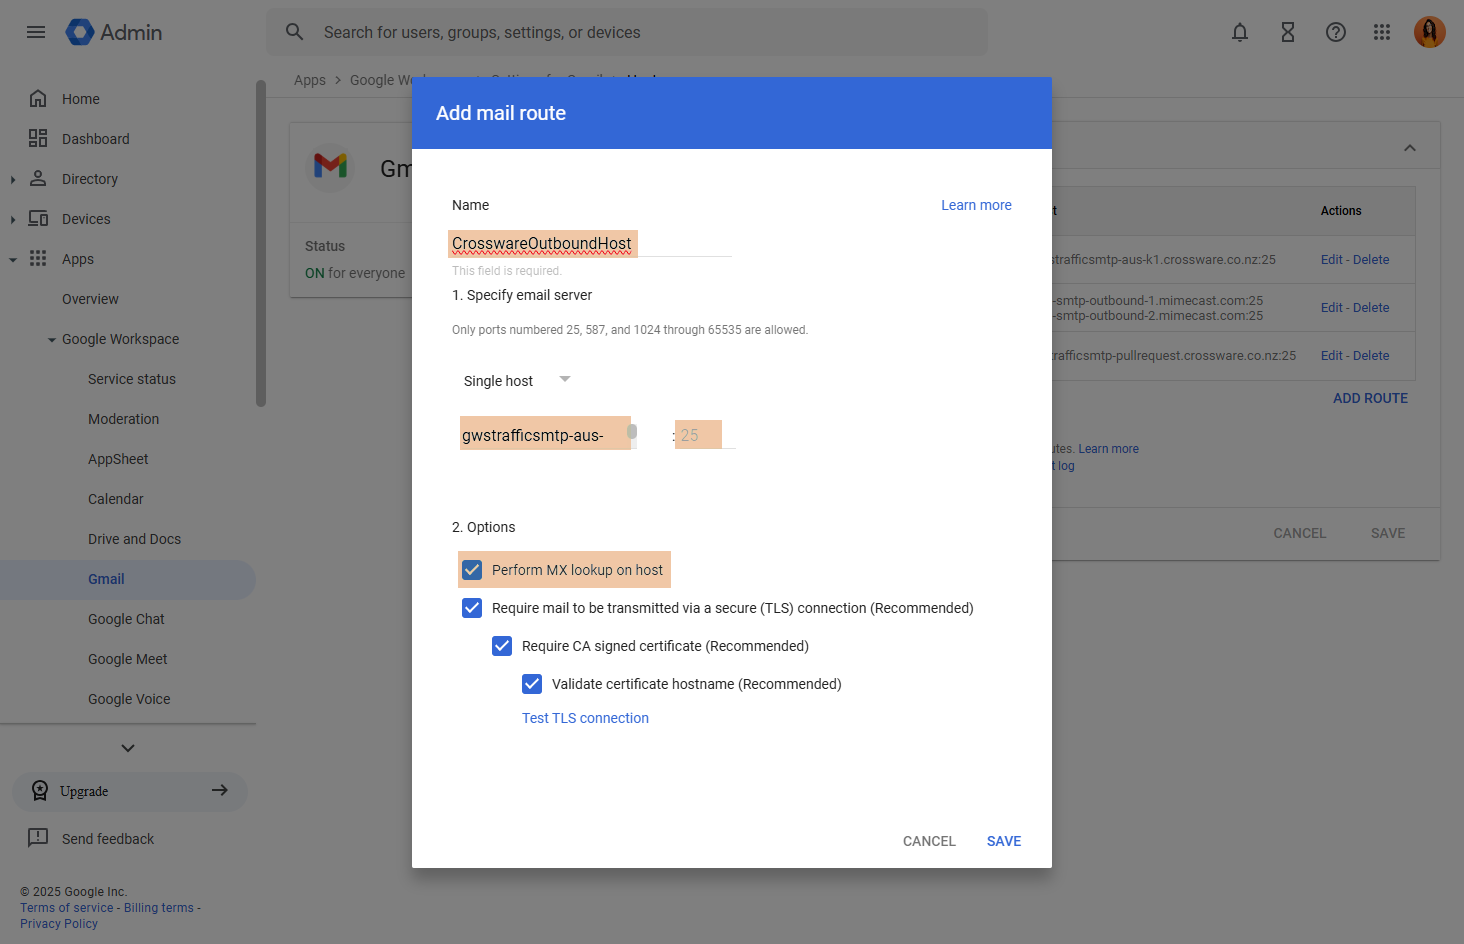Click the search magnifier icon
The image size is (1464, 944).
[294, 32]
